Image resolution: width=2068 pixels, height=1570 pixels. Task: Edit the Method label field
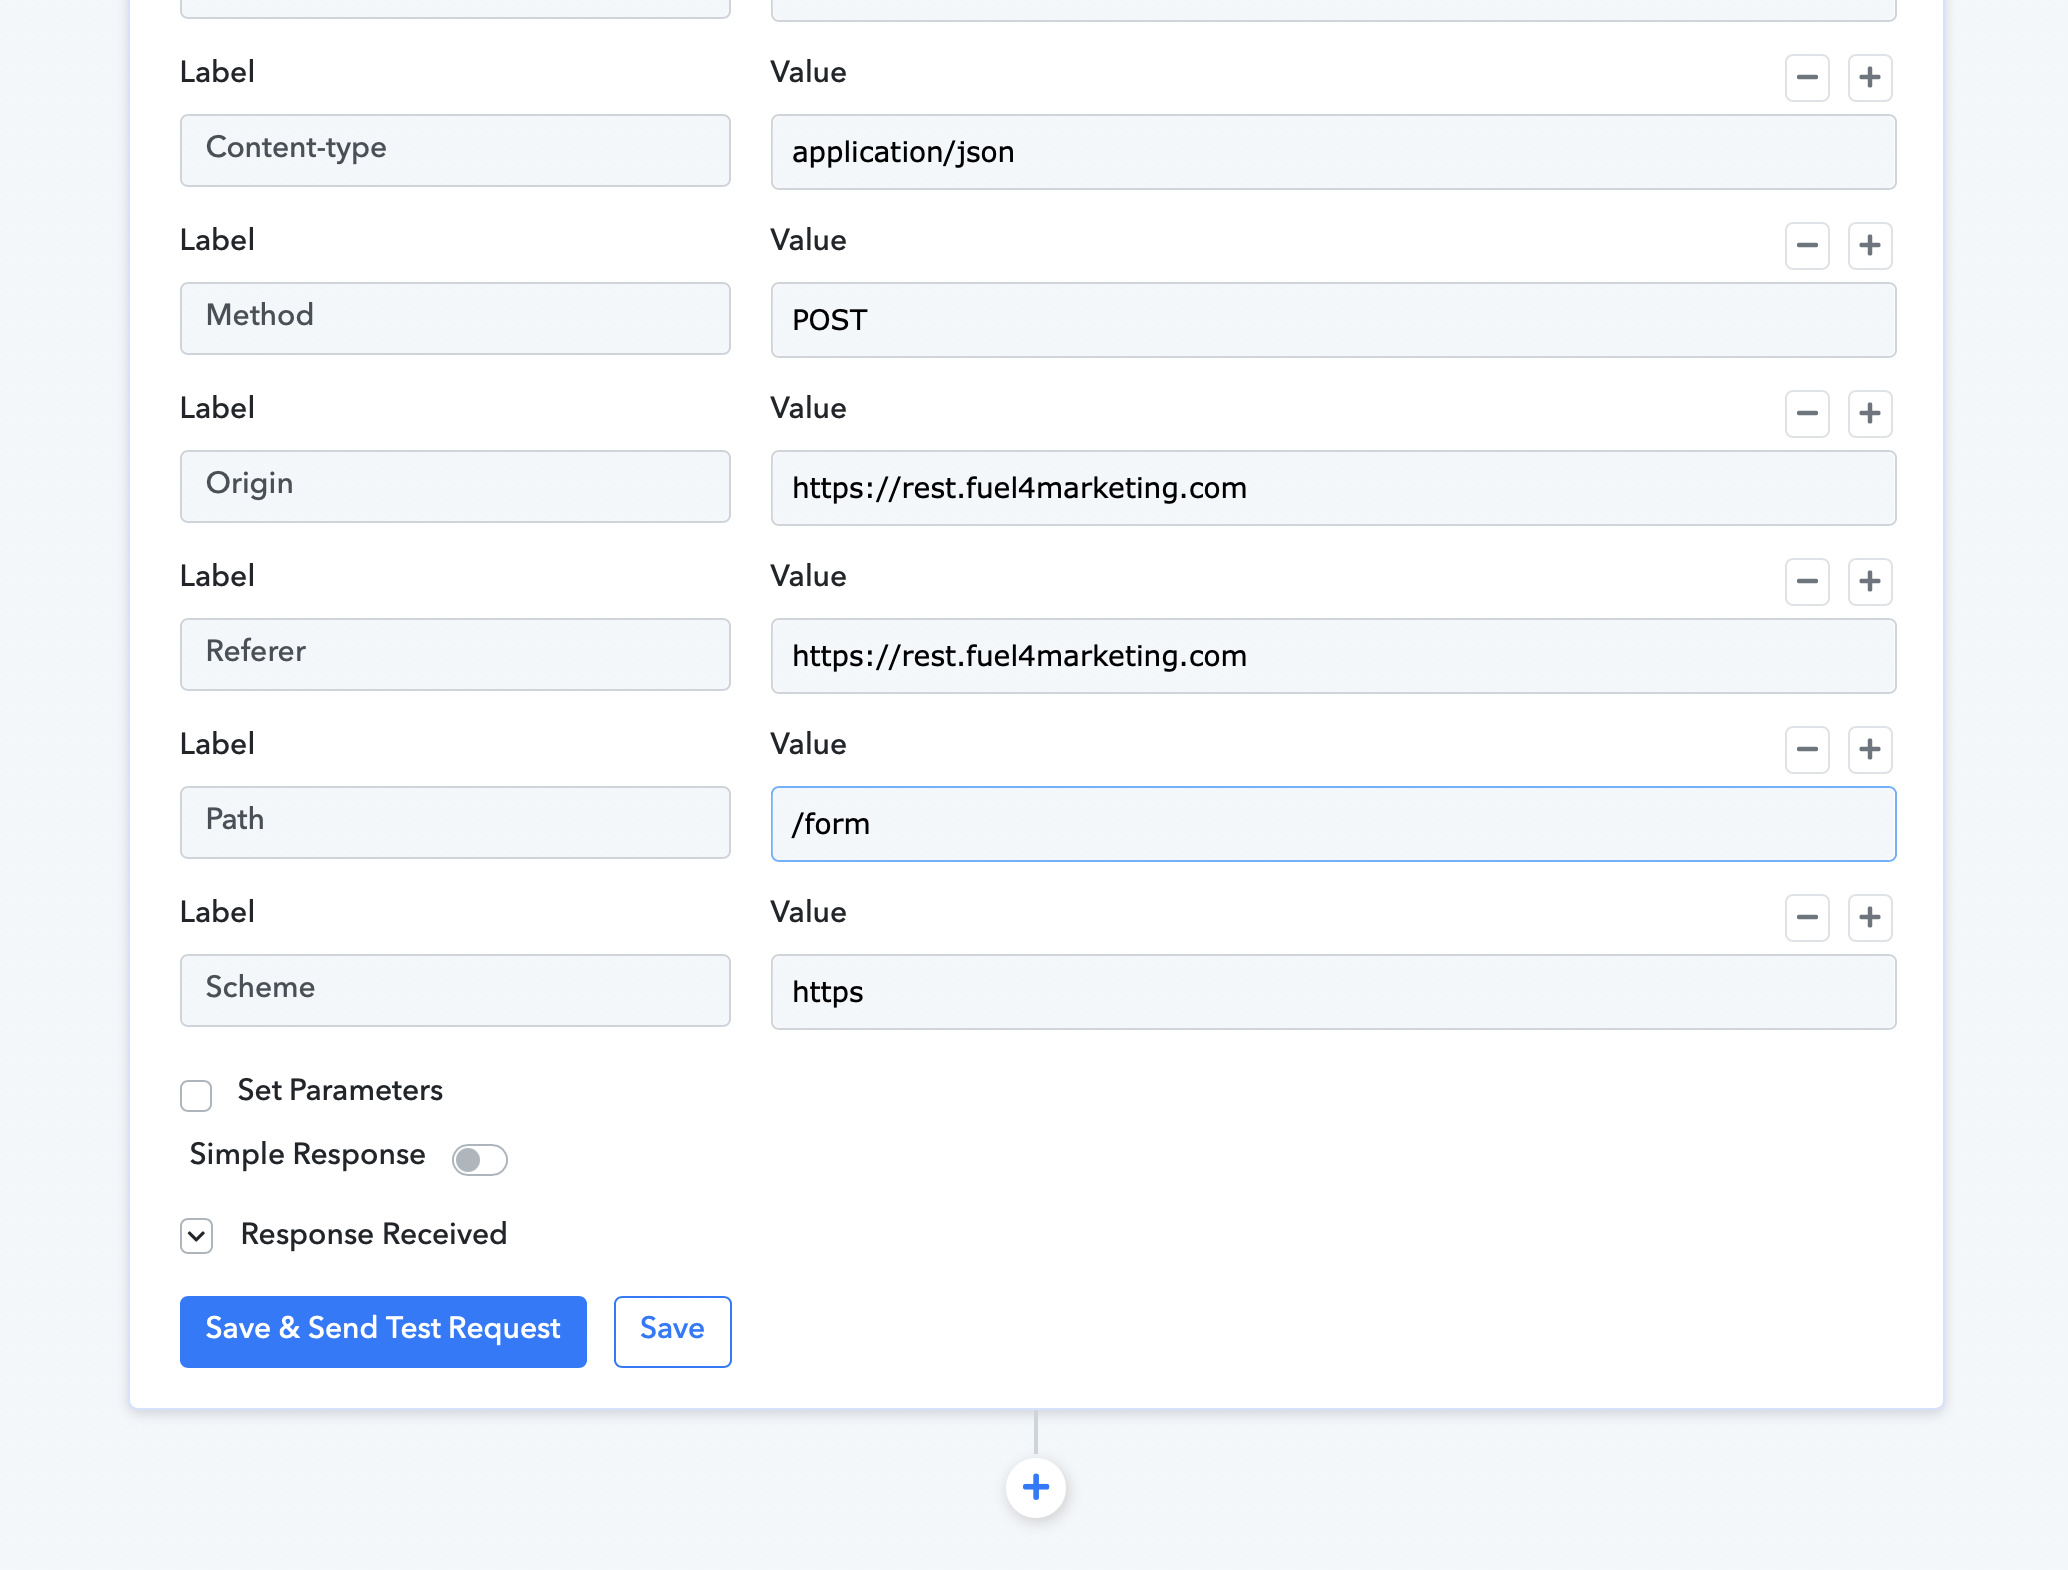tap(455, 318)
